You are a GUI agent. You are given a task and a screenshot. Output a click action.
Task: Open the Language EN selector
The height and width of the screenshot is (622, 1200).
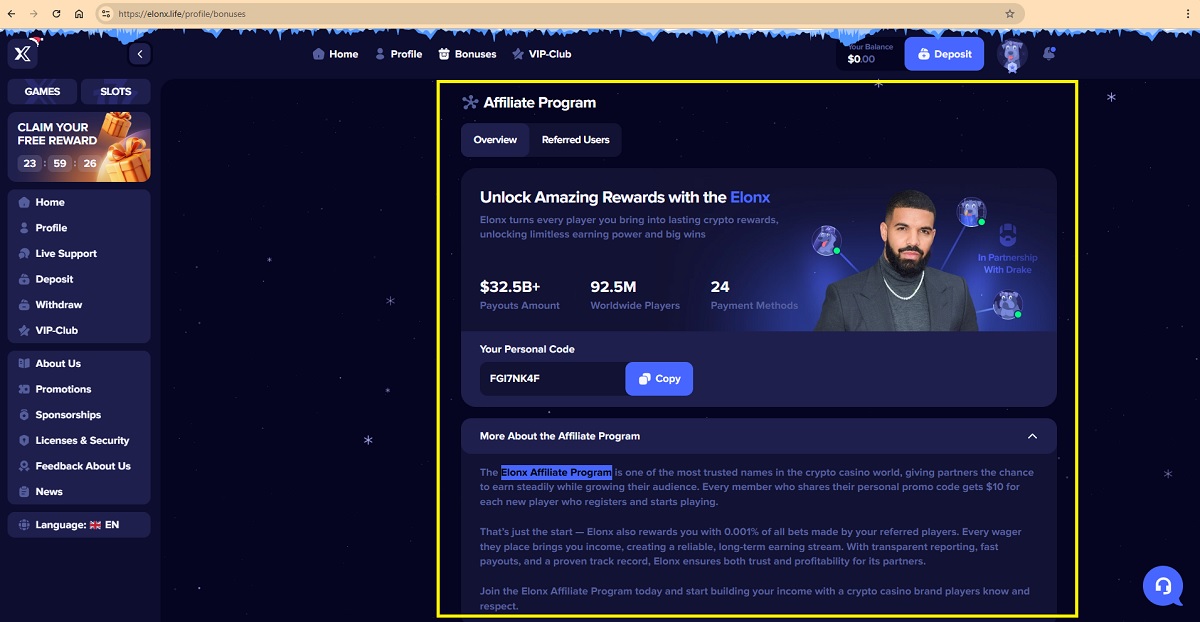(x=79, y=524)
